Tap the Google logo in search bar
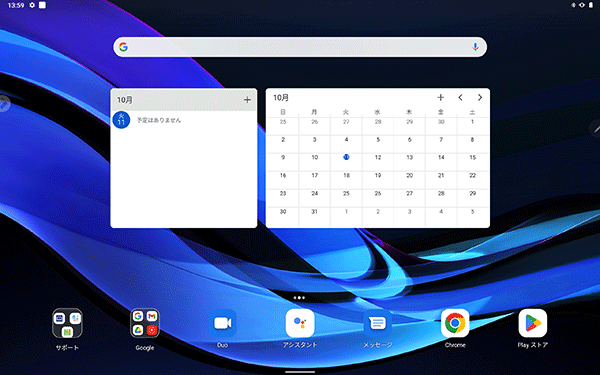 pos(123,47)
